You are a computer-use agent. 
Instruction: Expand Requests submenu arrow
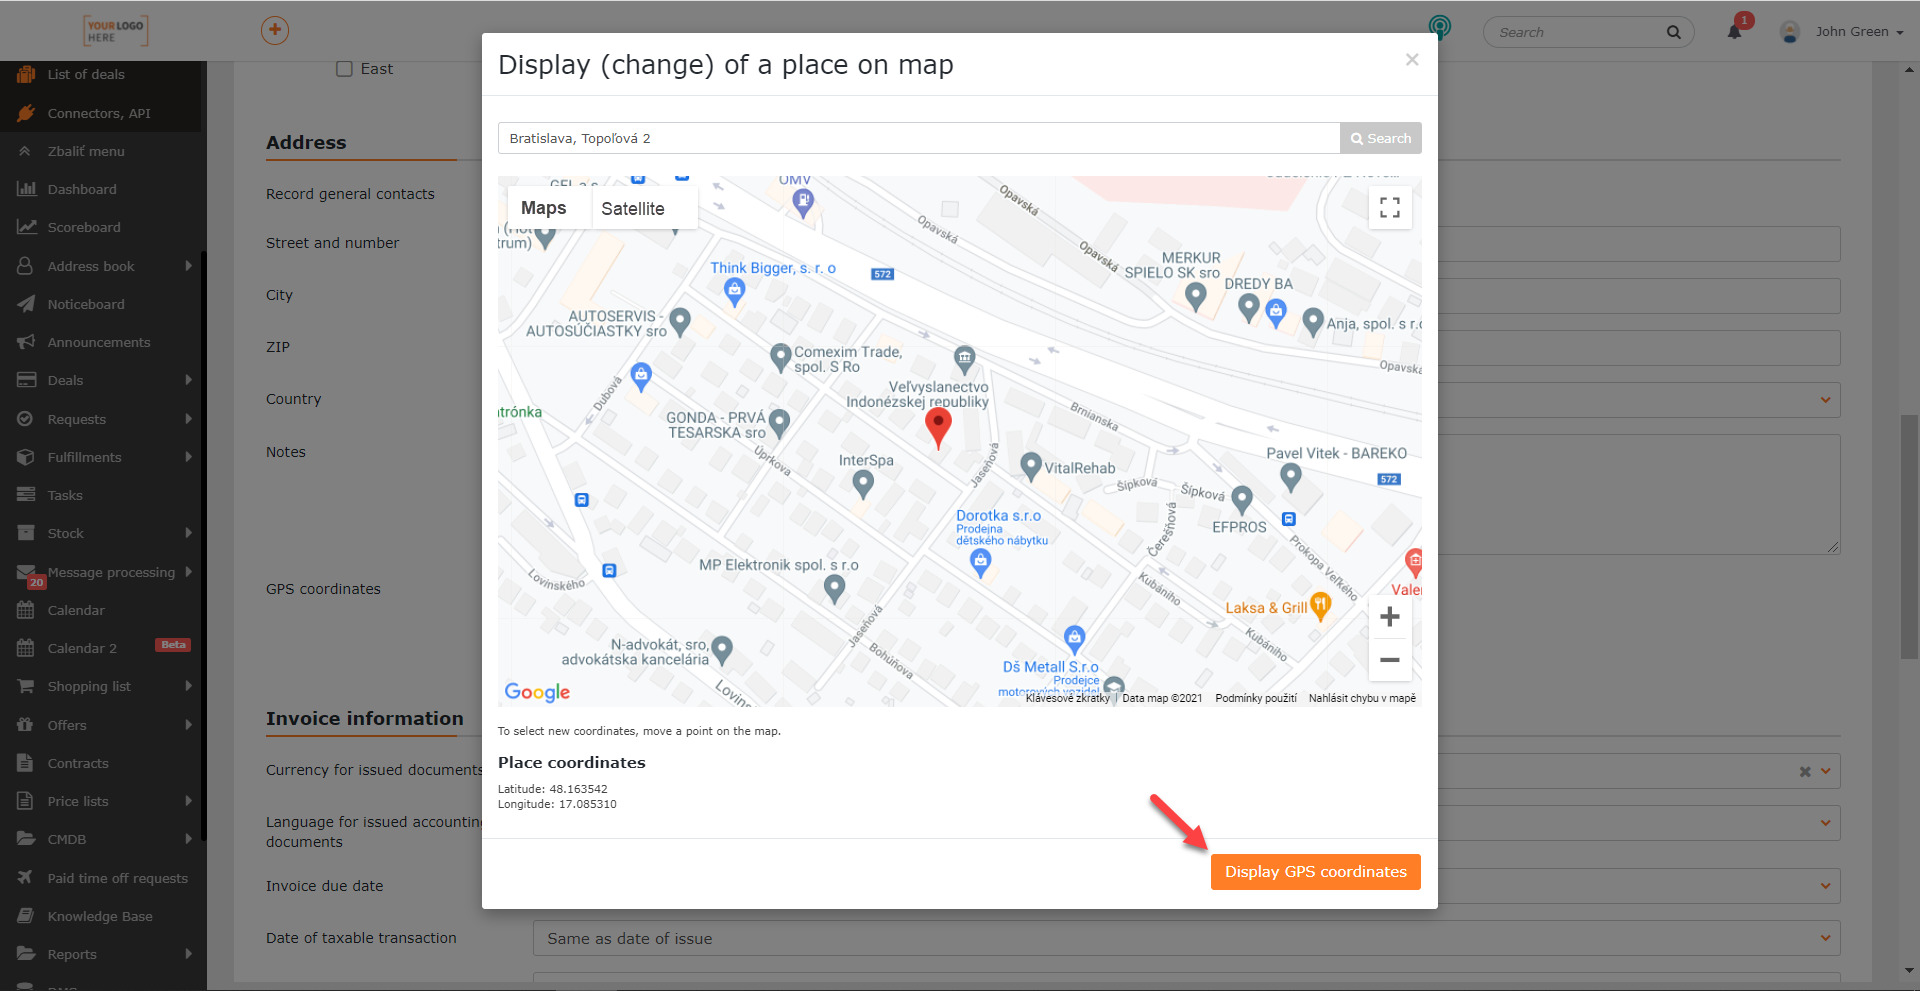(x=188, y=419)
